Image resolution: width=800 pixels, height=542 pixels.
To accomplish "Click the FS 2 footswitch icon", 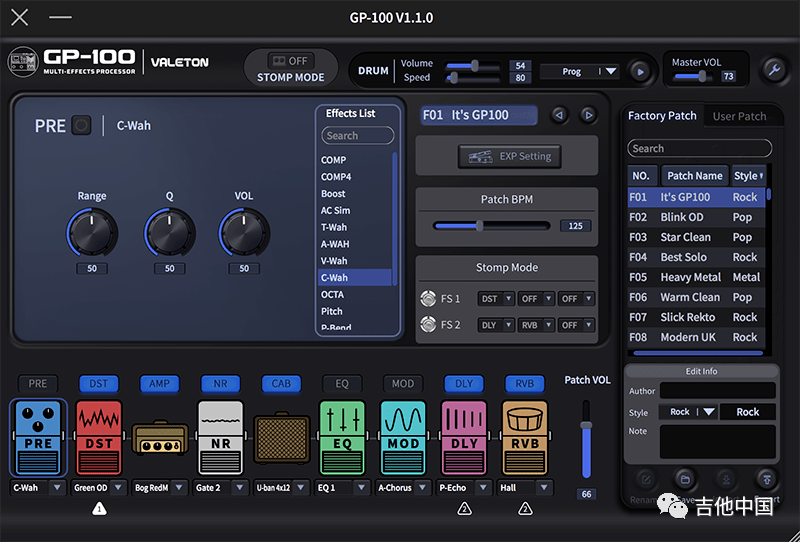I will click(x=428, y=324).
